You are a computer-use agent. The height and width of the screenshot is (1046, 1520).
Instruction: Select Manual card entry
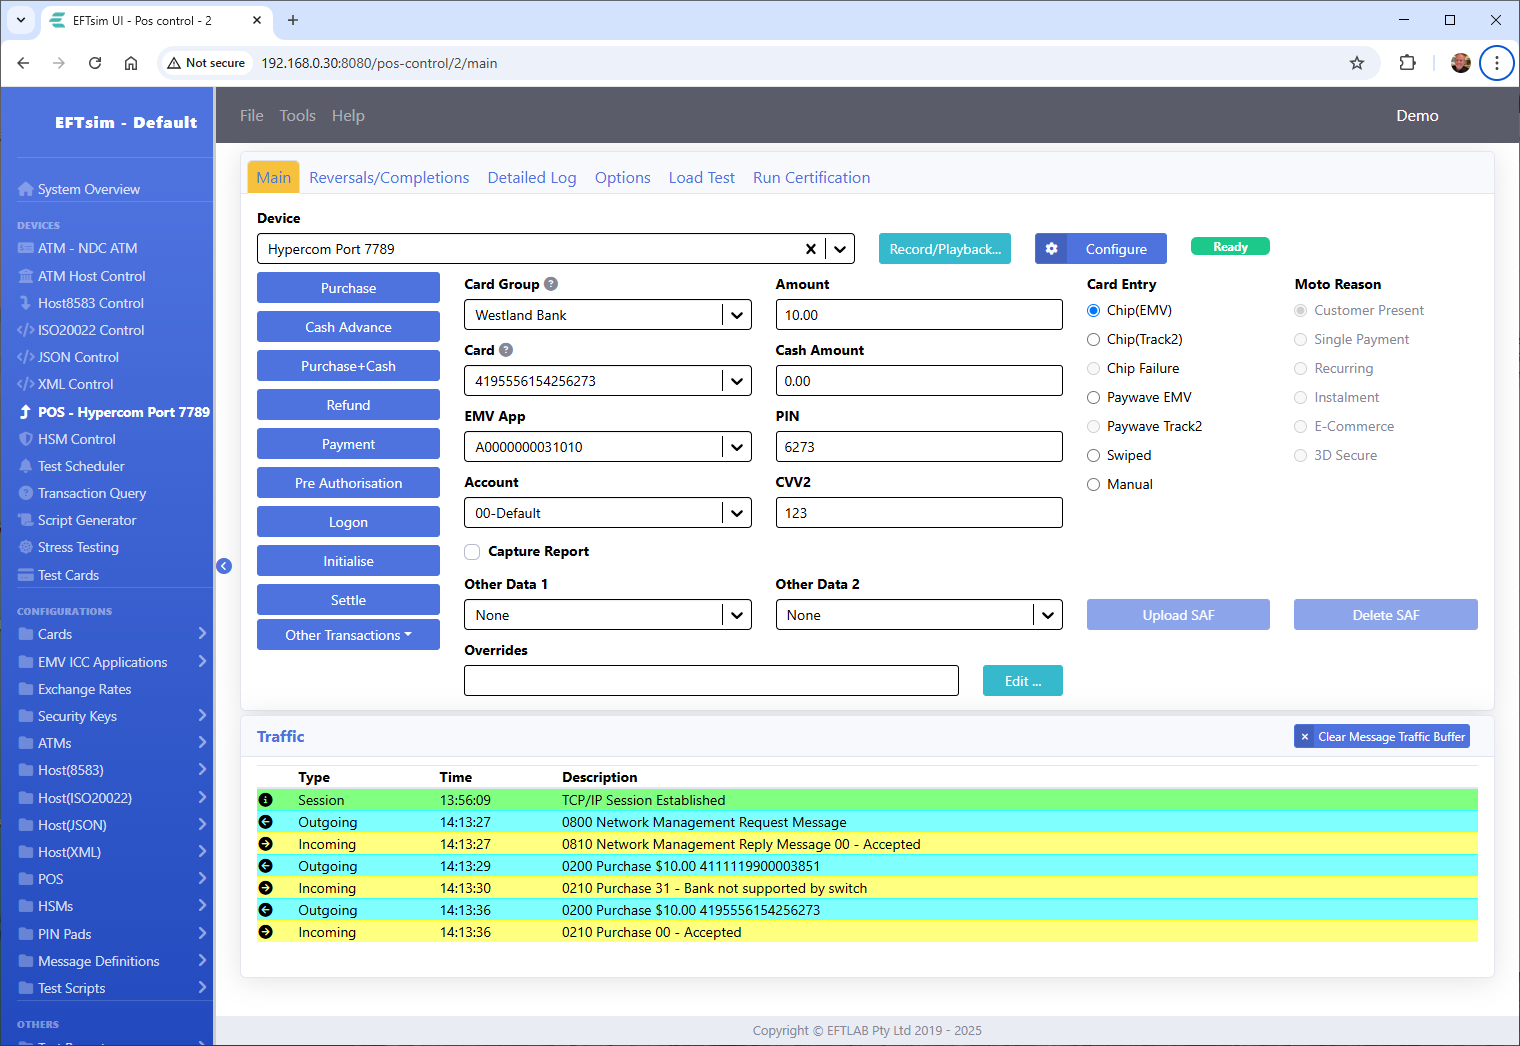pyautogui.click(x=1093, y=485)
